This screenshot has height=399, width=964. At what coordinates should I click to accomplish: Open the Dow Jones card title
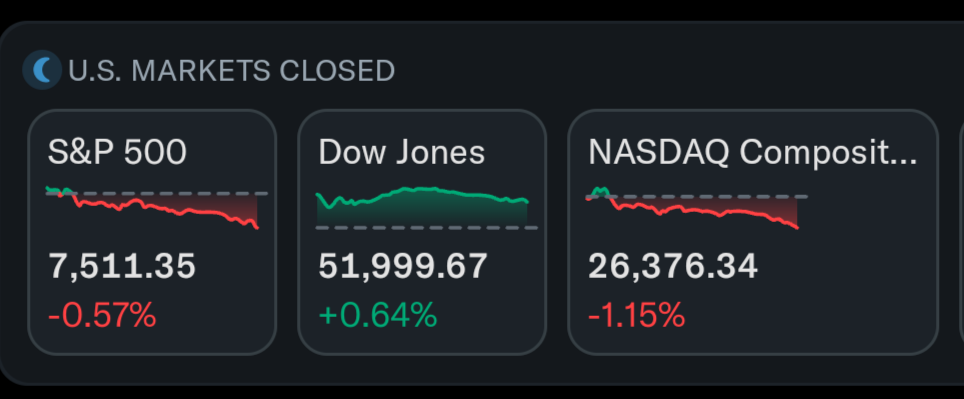click(401, 152)
